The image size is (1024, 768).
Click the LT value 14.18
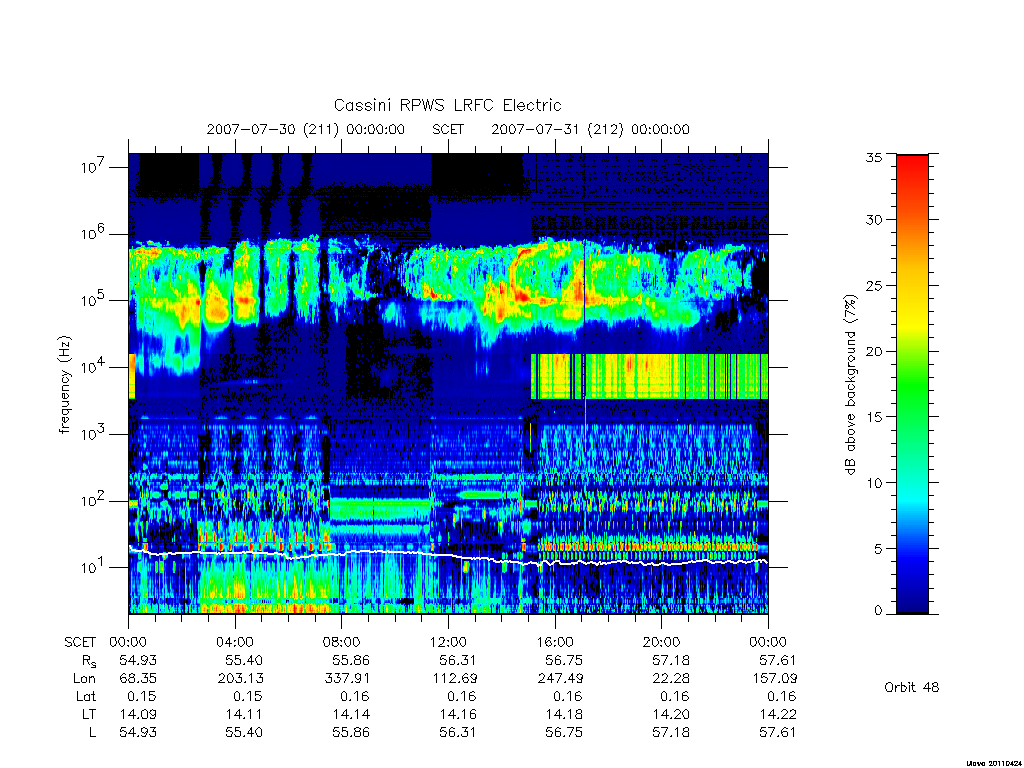pyautogui.click(x=564, y=714)
